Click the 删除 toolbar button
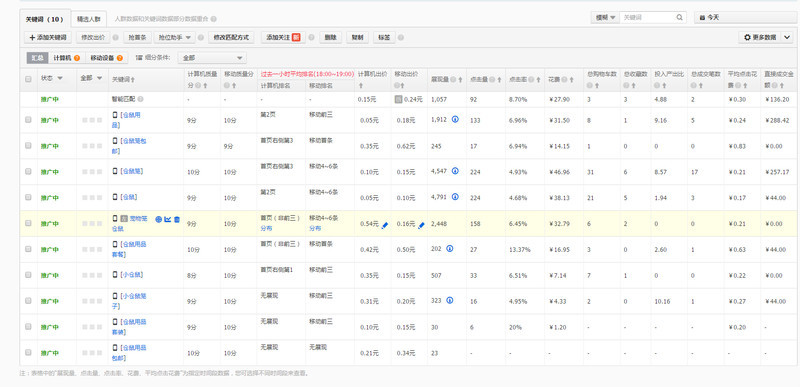The height and width of the screenshot is (387, 800). (331, 37)
